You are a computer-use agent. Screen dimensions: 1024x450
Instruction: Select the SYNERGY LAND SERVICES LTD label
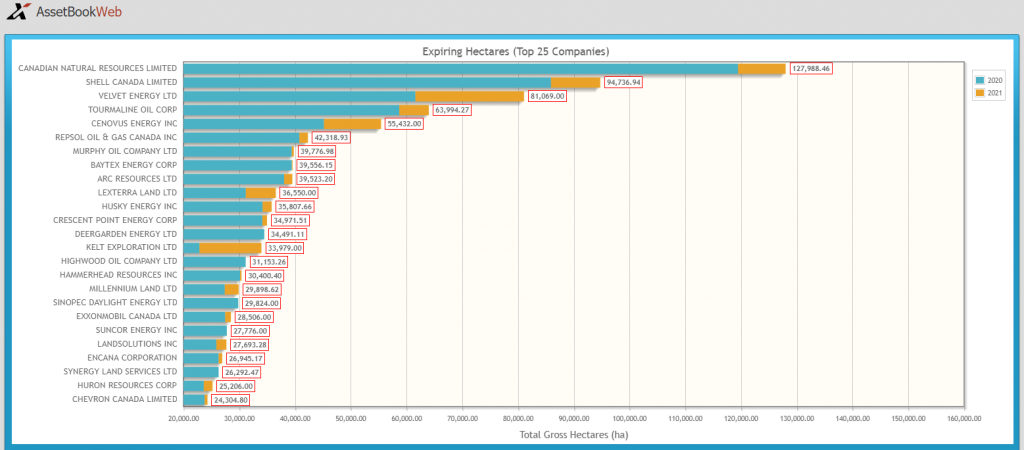point(118,372)
